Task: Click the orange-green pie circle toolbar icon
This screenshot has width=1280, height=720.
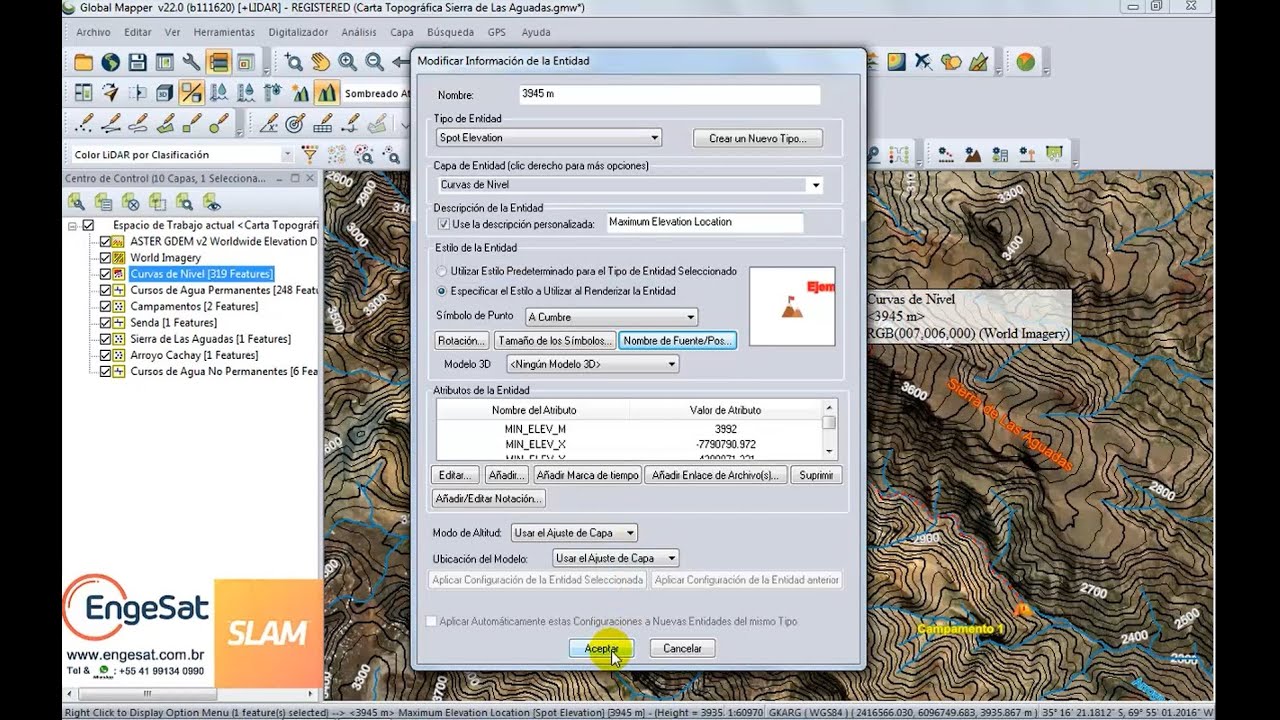Action: 1025,62
